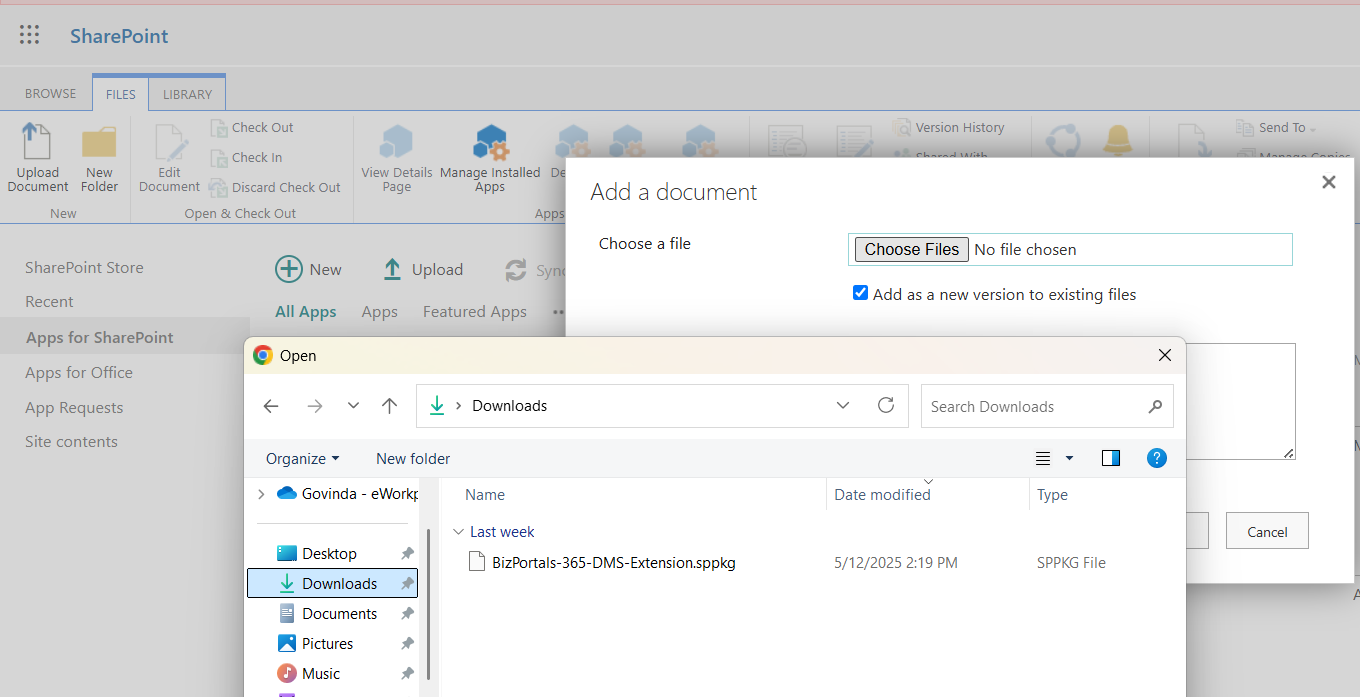Screen dimensions: 1360x697
Task: Toggle Add as a new version checkbox
Action: pos(860,293)
